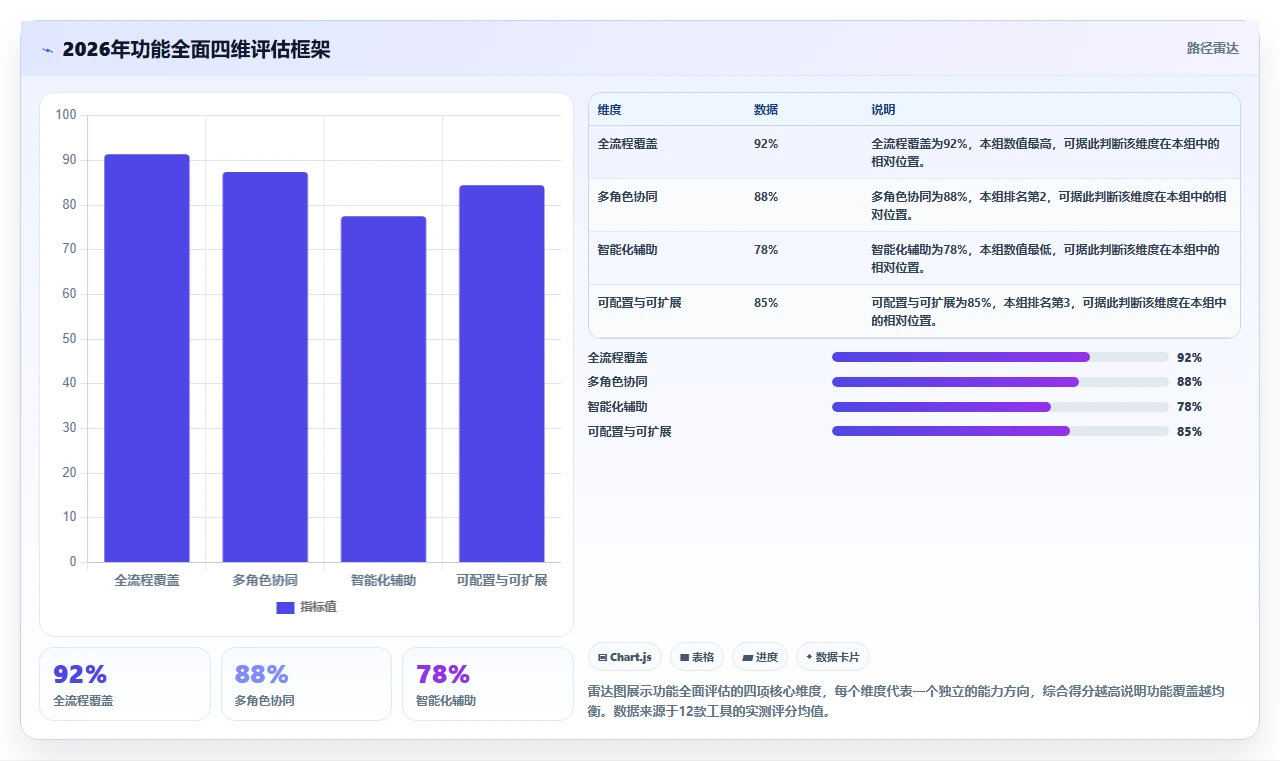This screenshot has width=1280, height=761.
Task: Select the 多角色协同 cell in the table
Action: pyautogui.click(x=628, y=197)
